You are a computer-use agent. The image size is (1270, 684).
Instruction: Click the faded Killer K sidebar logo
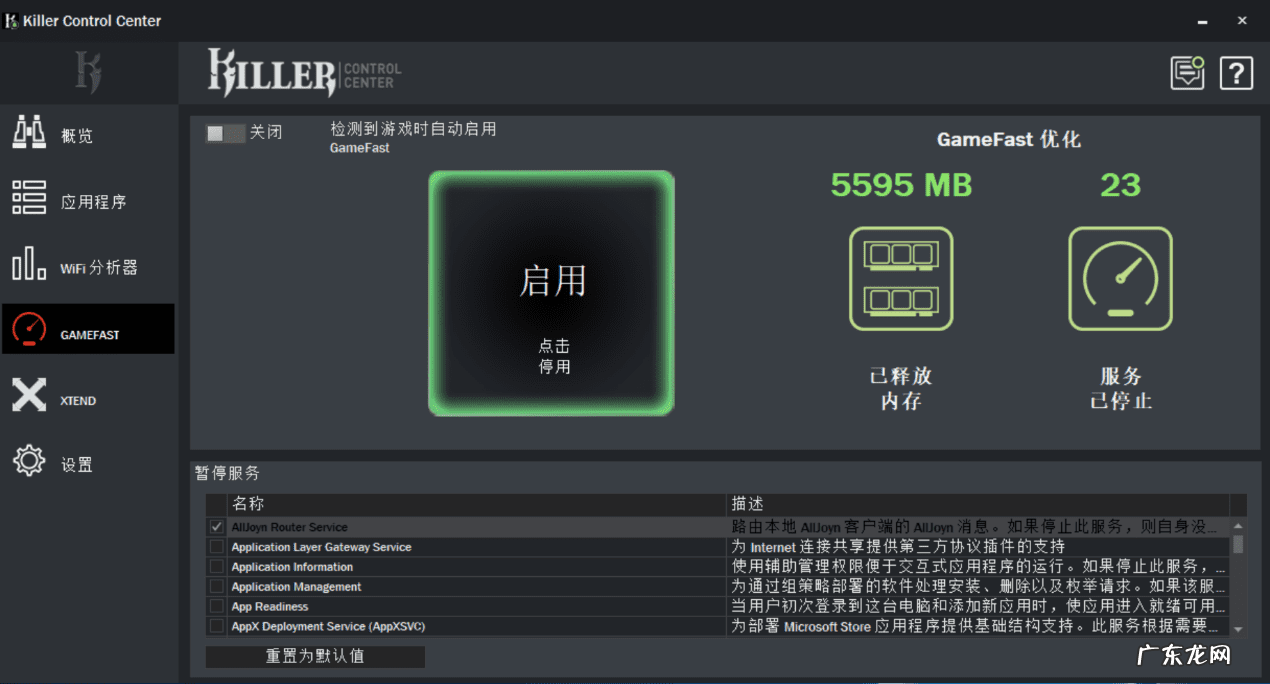[88, 72]
